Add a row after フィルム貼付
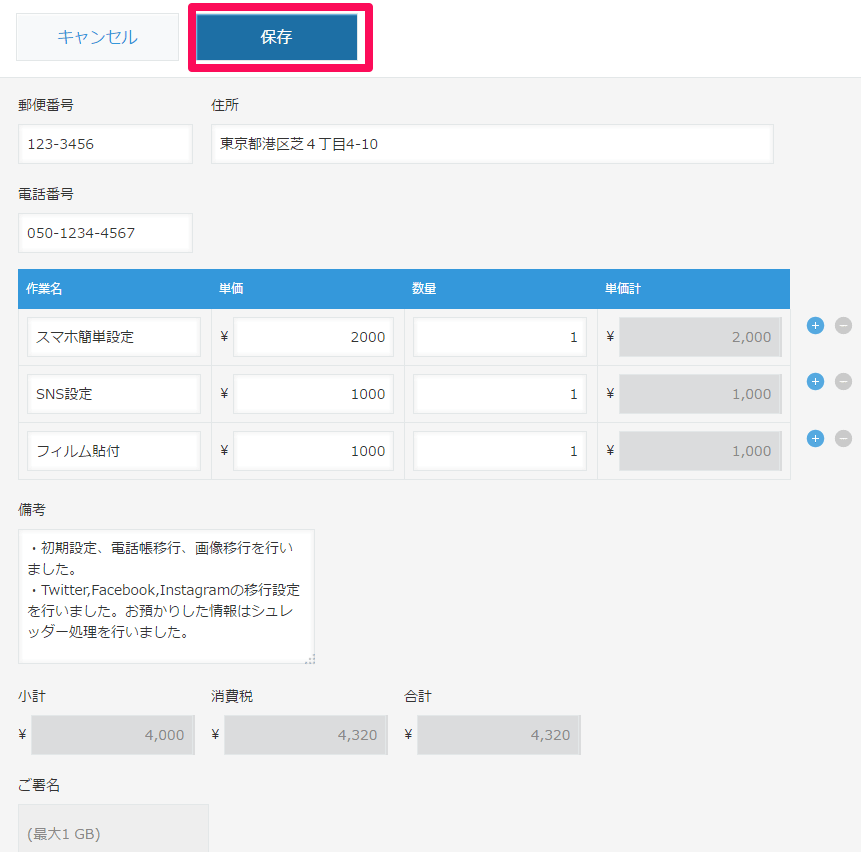The width and height of the screenshot is (861, 852). tap(815, 438)
